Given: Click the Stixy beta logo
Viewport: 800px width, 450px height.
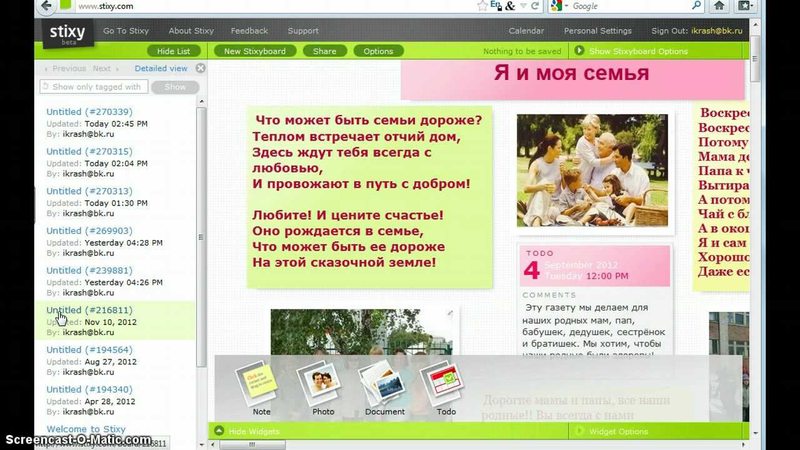Looking at the screenshot, I should click(67, 33).
